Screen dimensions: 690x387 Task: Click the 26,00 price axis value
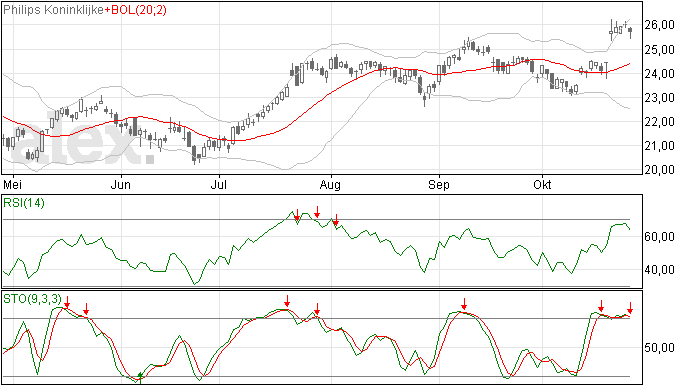tap(660, 25)
